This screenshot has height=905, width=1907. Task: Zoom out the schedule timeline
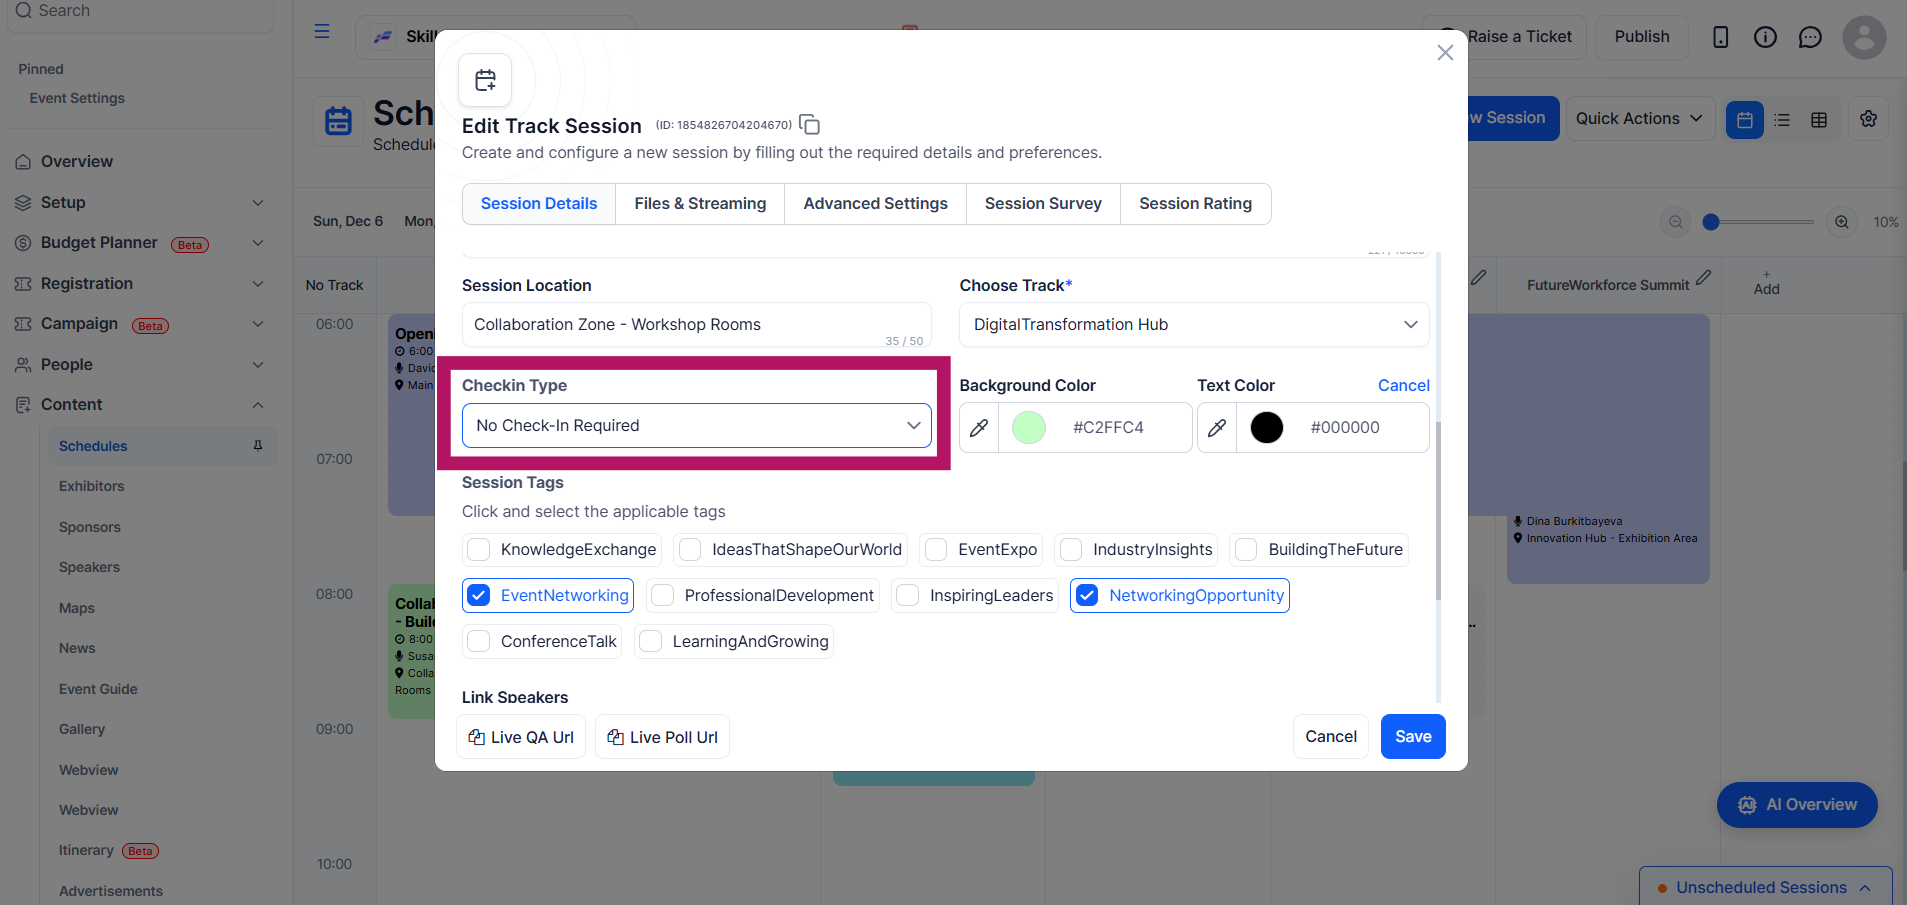pos(1676,222)
